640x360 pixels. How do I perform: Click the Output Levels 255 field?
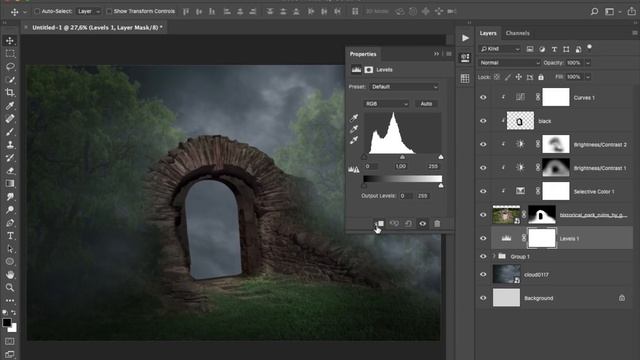[423, 196]
